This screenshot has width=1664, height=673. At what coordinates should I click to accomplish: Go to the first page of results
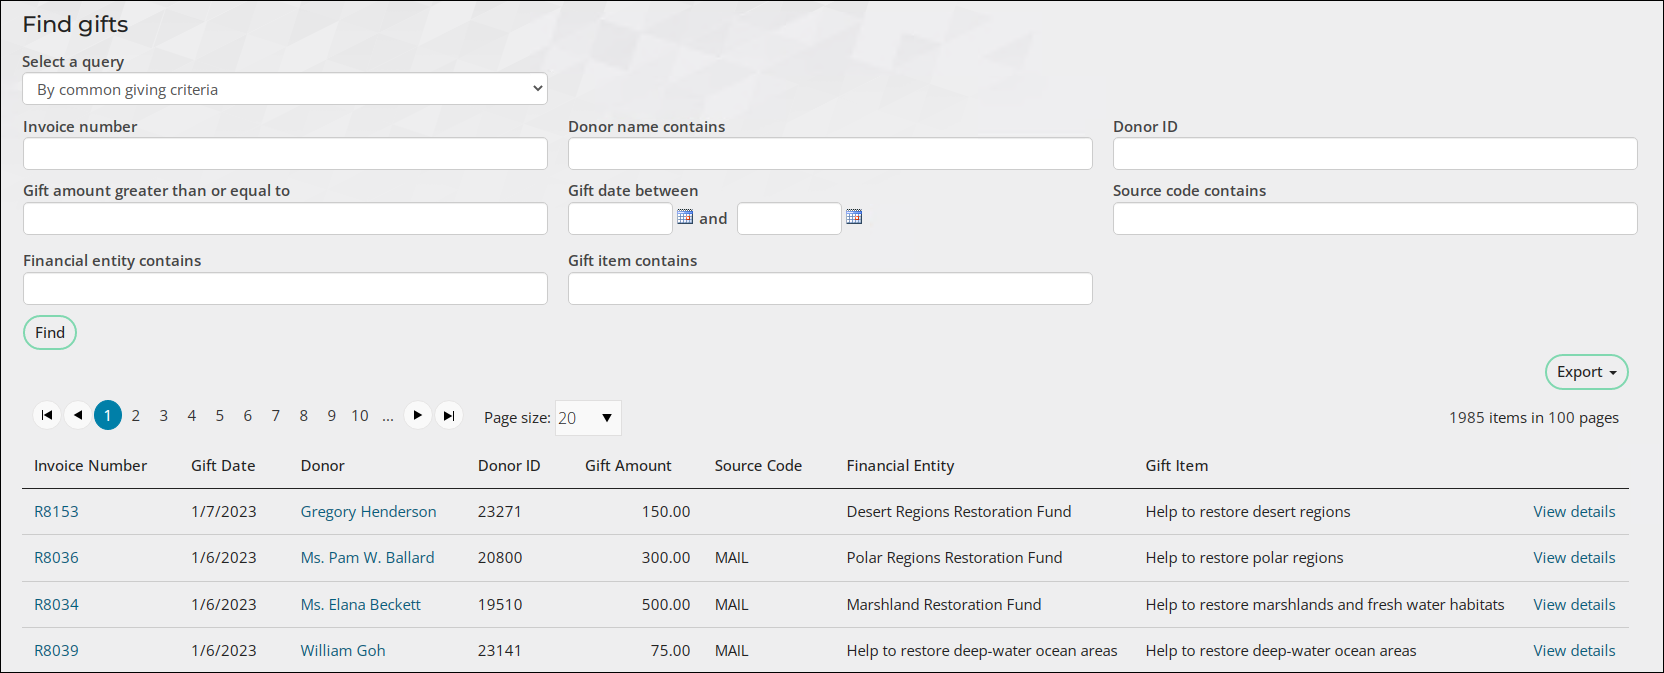click(47, 415)
